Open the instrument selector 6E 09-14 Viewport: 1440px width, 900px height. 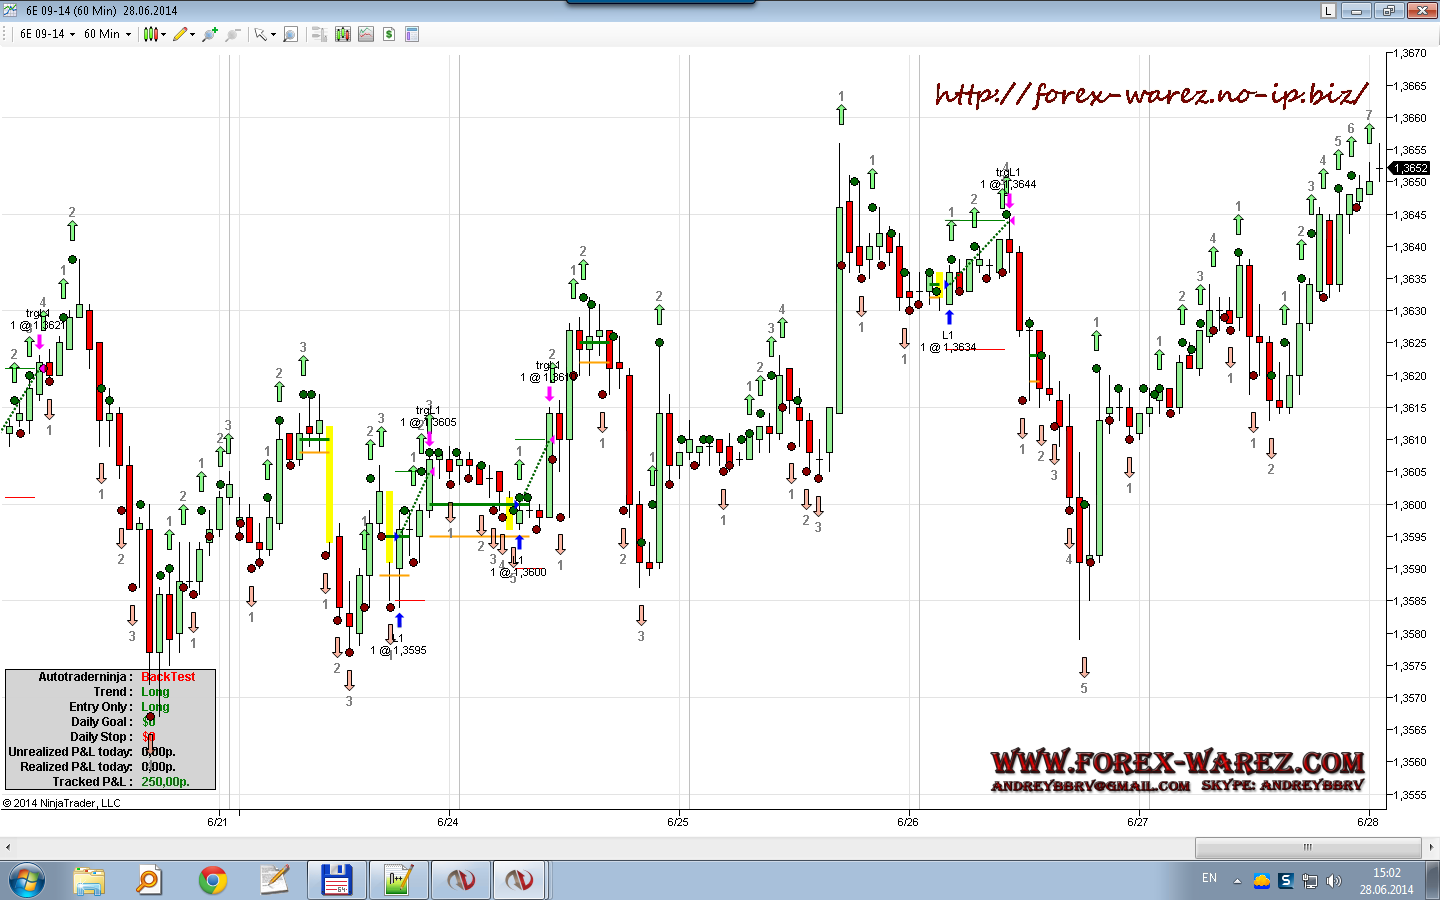click(47, 34)
